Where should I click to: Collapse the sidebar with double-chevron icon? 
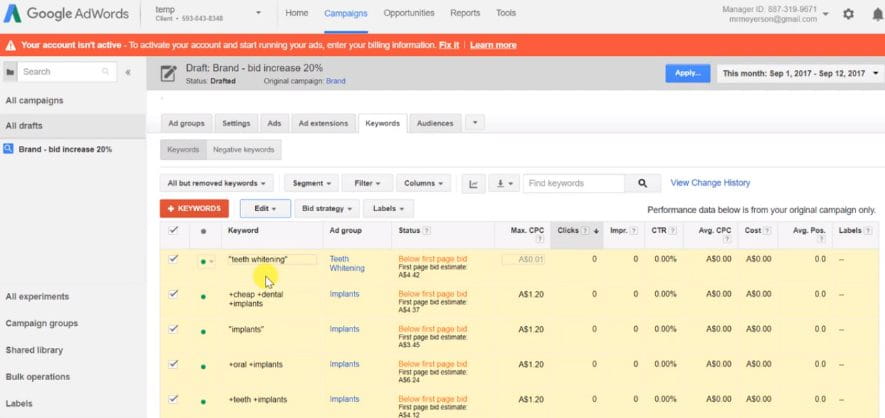128,72
